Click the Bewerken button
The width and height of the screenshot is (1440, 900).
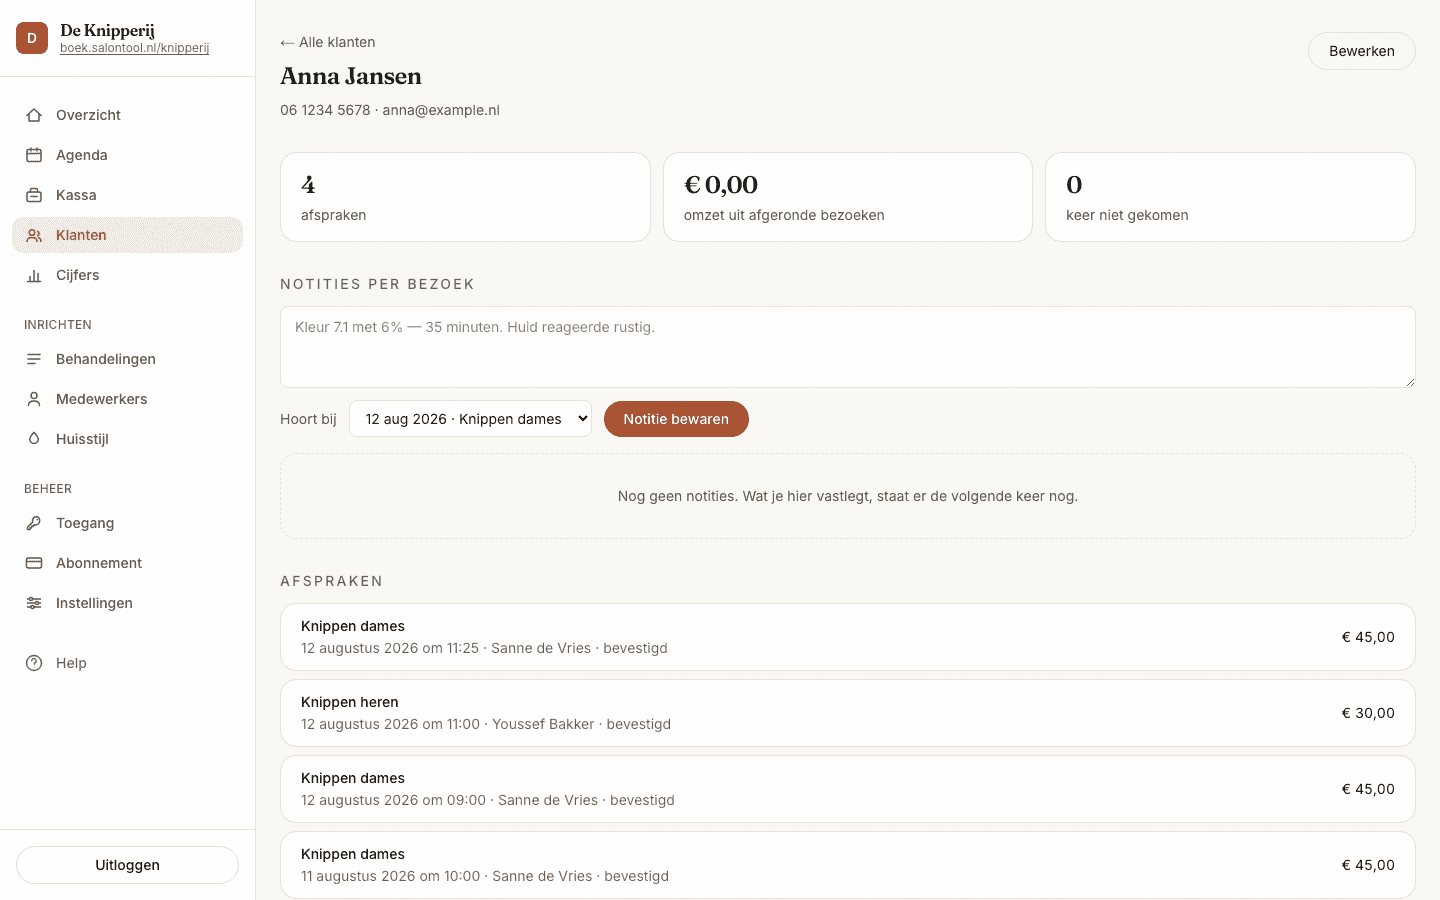[x=1361, y=51]
